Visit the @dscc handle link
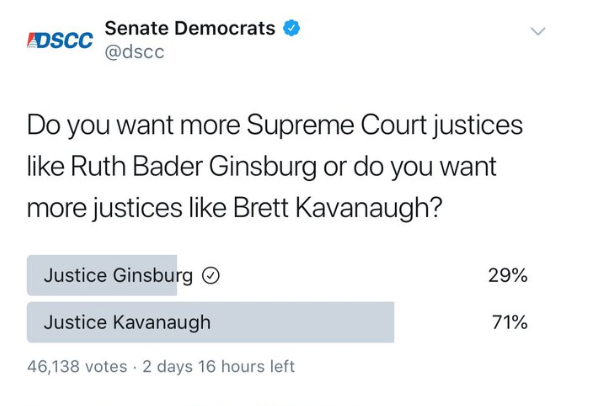This screenshot has height=406, width=595. 134,52
